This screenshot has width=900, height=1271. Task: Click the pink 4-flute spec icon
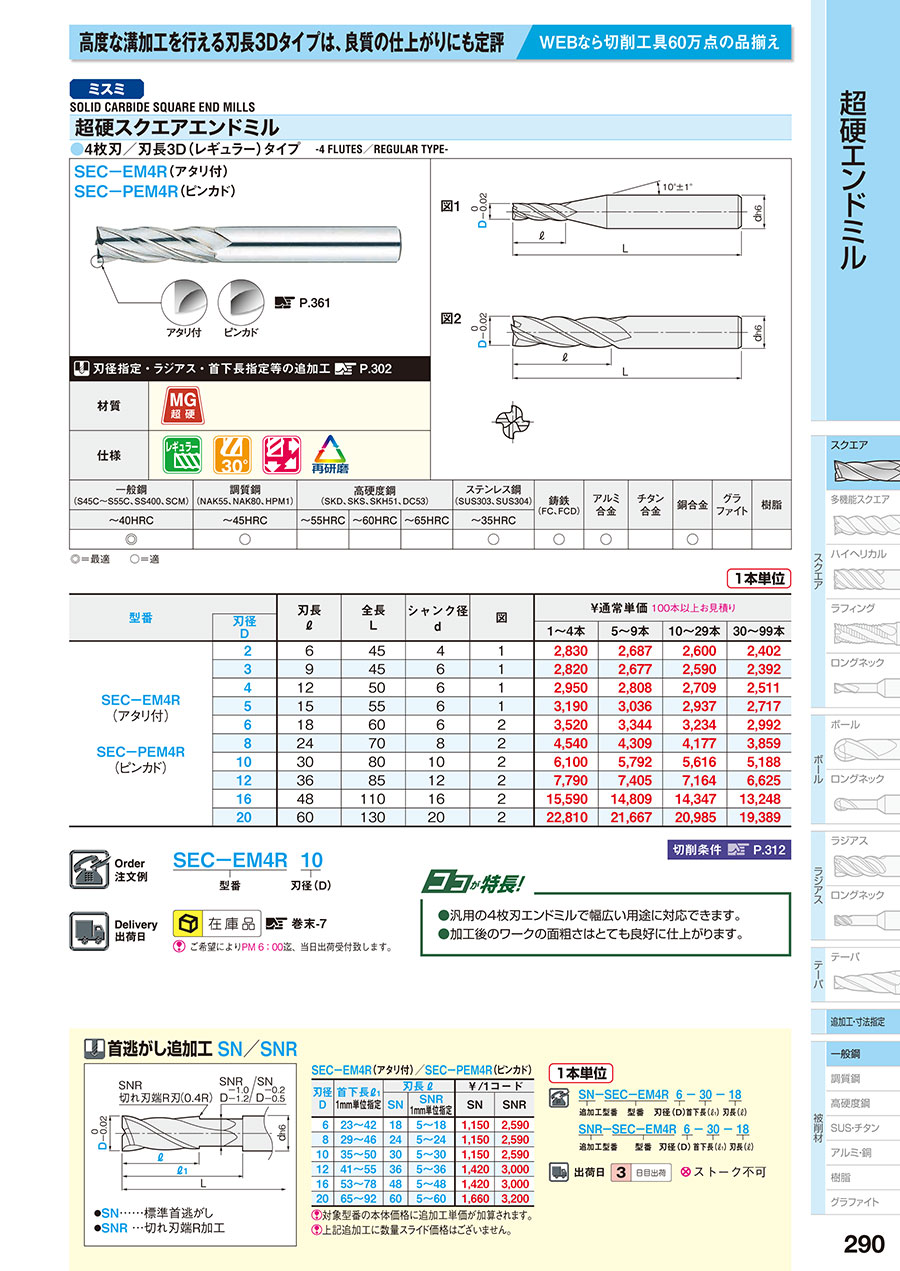click(x=281, y=454)
